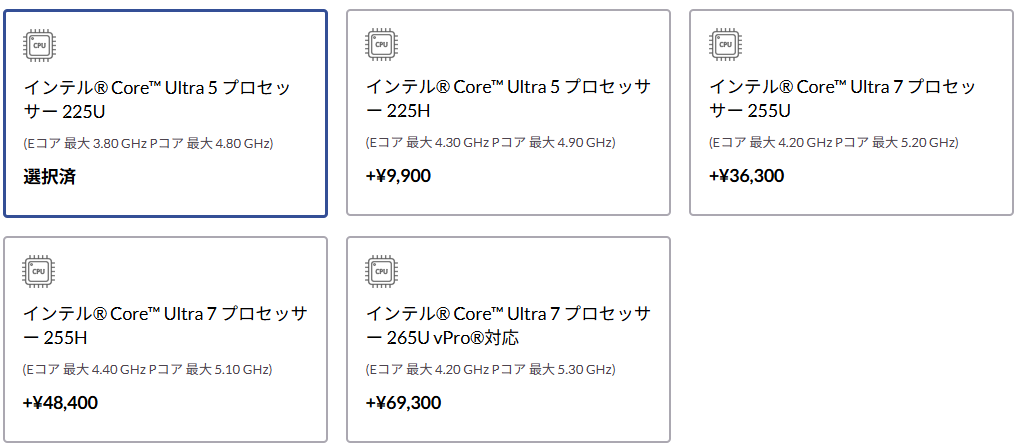This screenshot has height=448, width=1024.
Task: Click the +¥69,300 price label
Action: tap(403, 403)
